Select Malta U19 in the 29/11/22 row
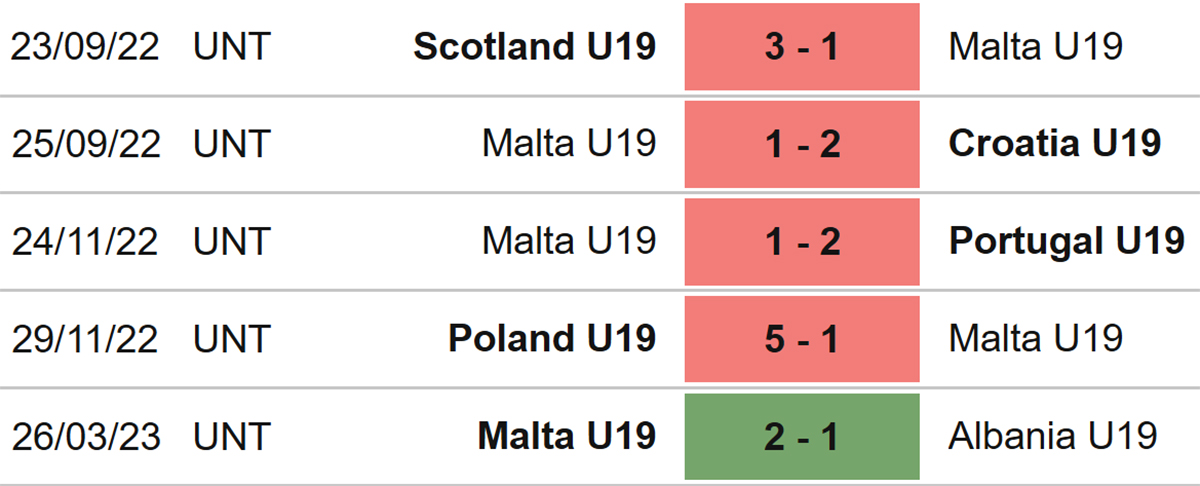This screenshot has width=1200, height=486. coord(1036,338)
